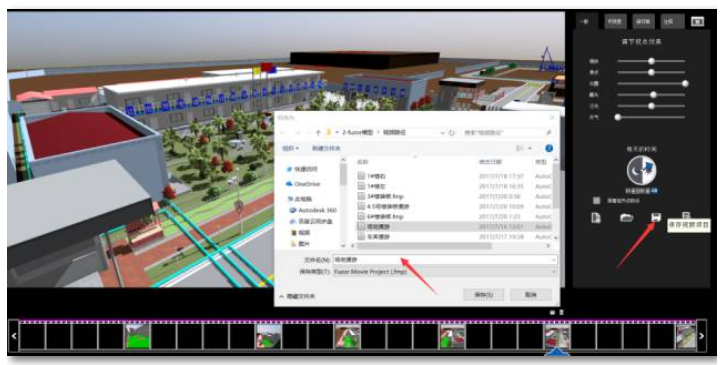Click the file list horizontal scrollbar
Image resolution: width=728 pixels, height=365 pixels.
click(x=424, y=246)
